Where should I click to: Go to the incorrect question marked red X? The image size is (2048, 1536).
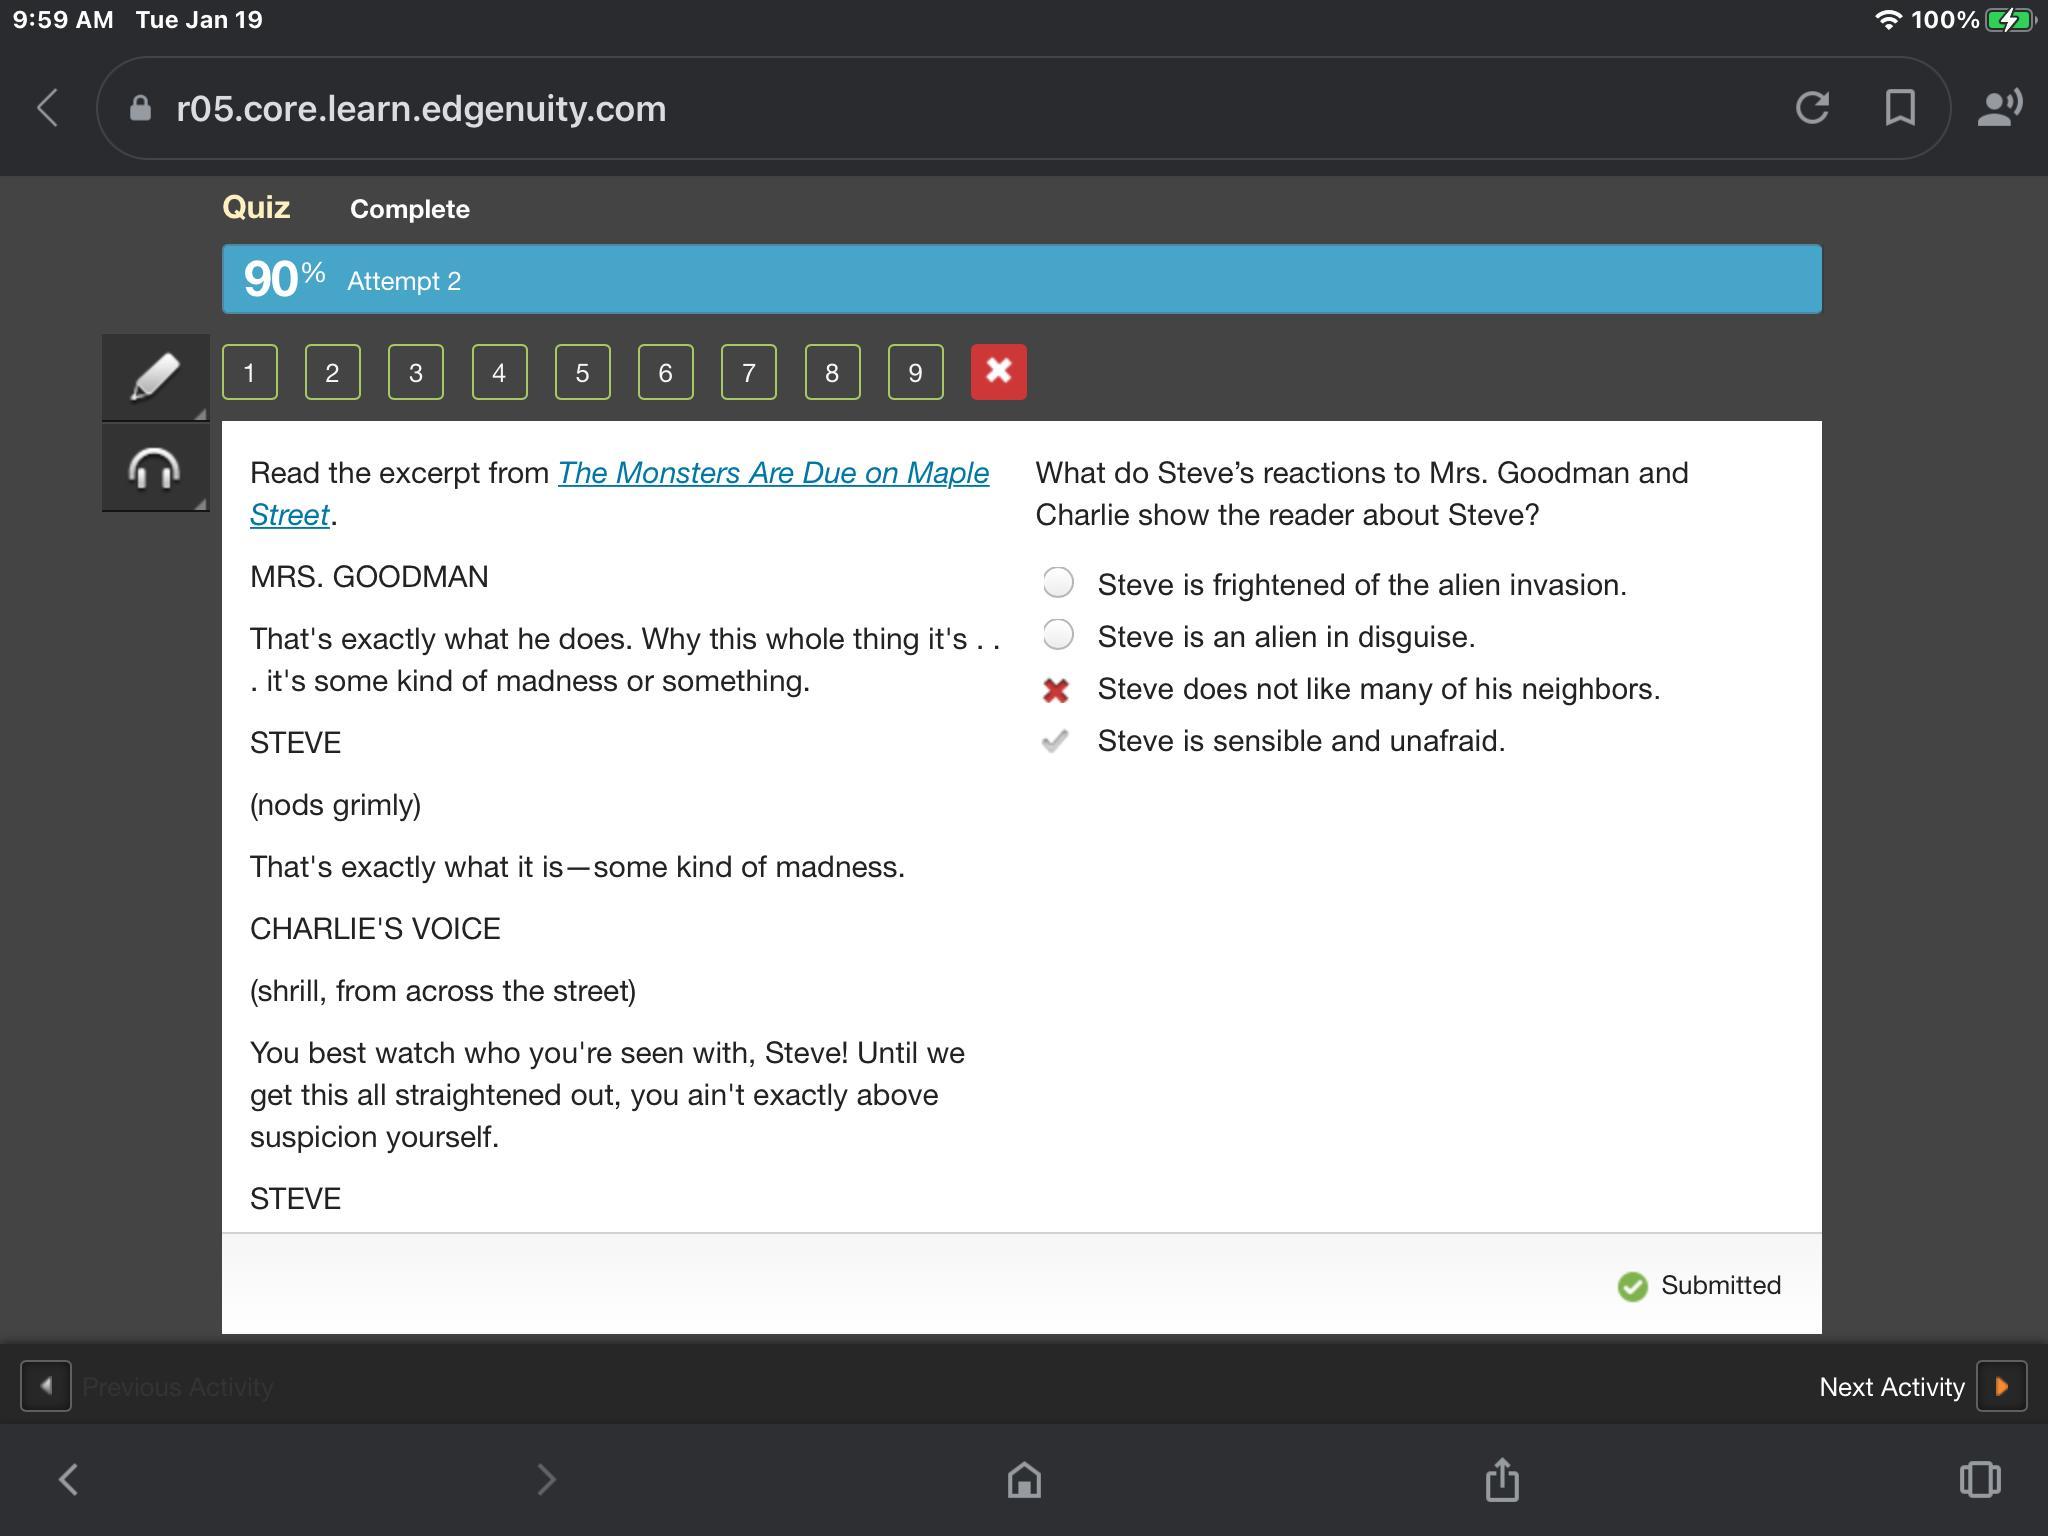(x=998, y=372)
